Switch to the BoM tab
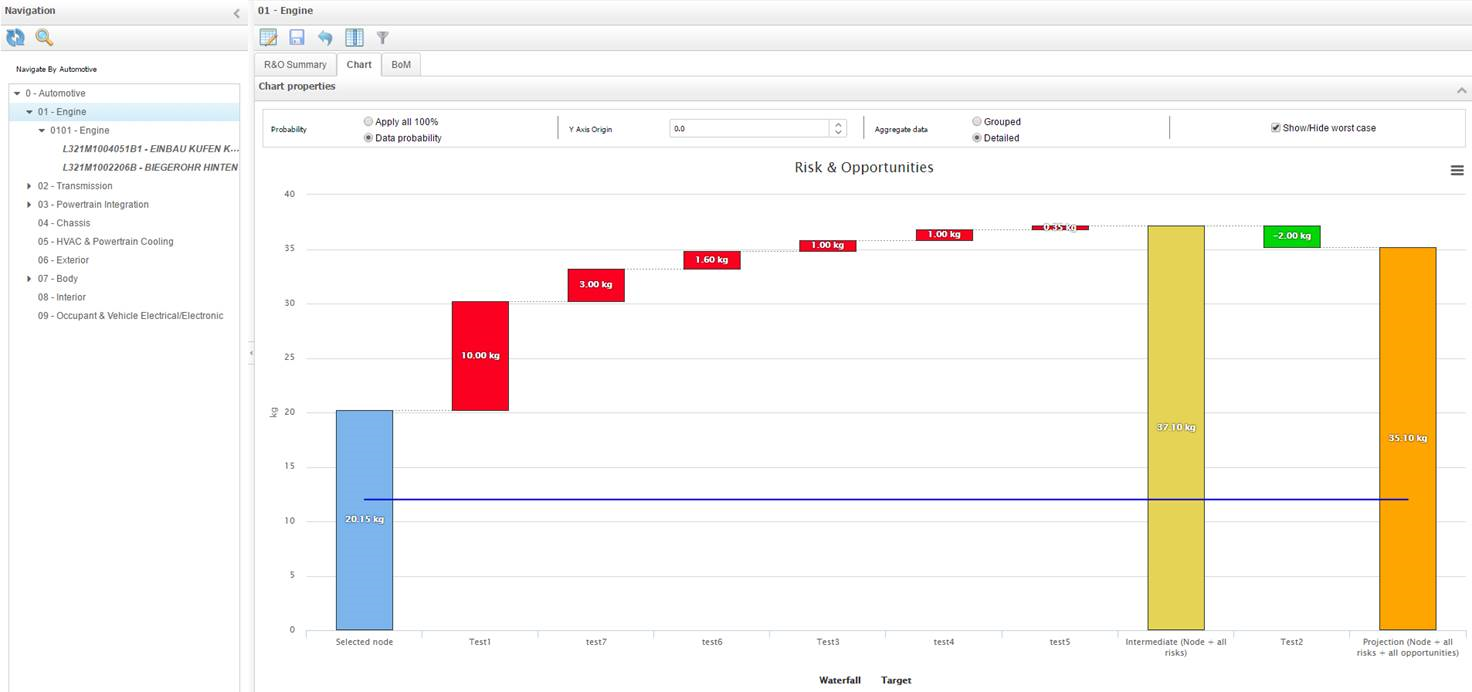This screenshot has height=692, width=1472. pyautogui.click(x=401, y=65)
